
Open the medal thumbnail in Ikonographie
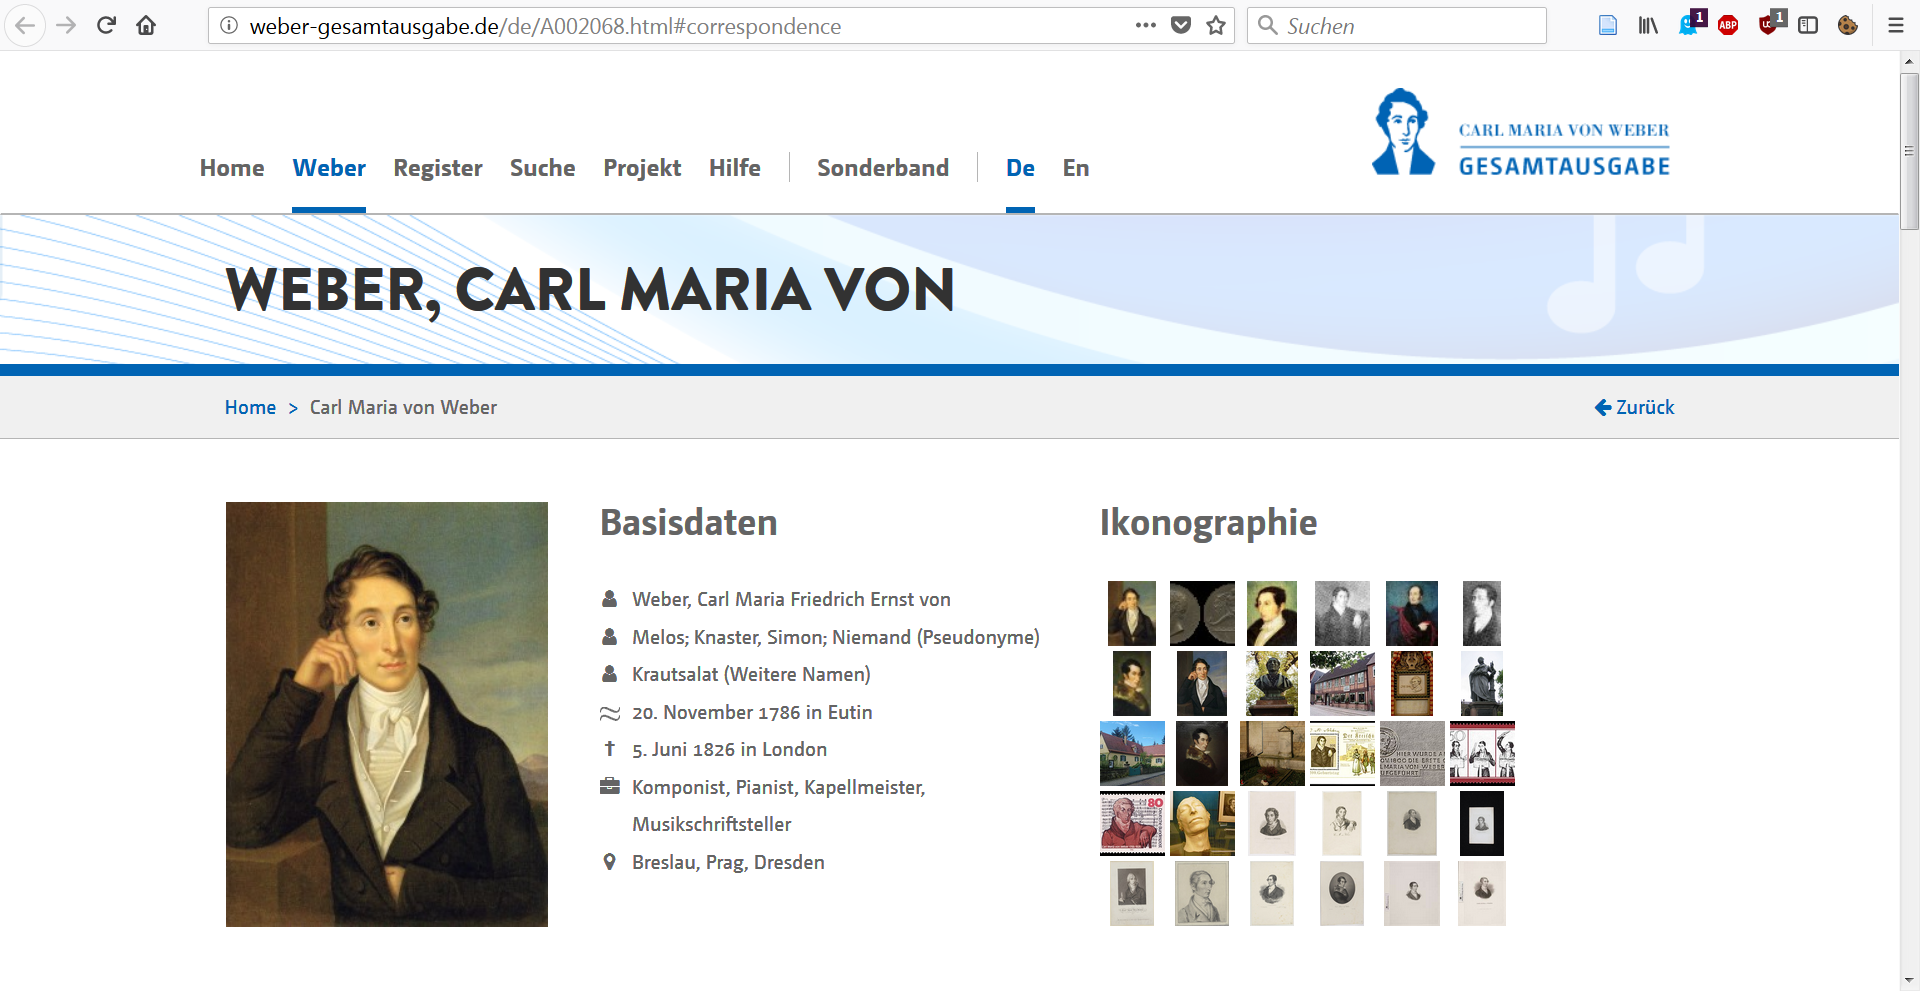(1202, 613)
